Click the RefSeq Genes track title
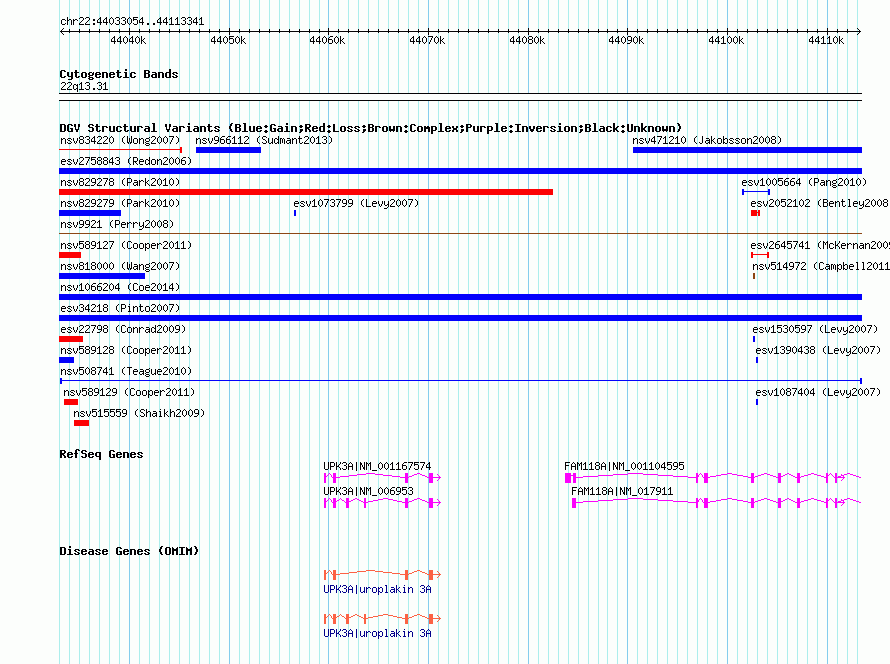The height and width of the screenshot is (664, 890). [101, 454]
